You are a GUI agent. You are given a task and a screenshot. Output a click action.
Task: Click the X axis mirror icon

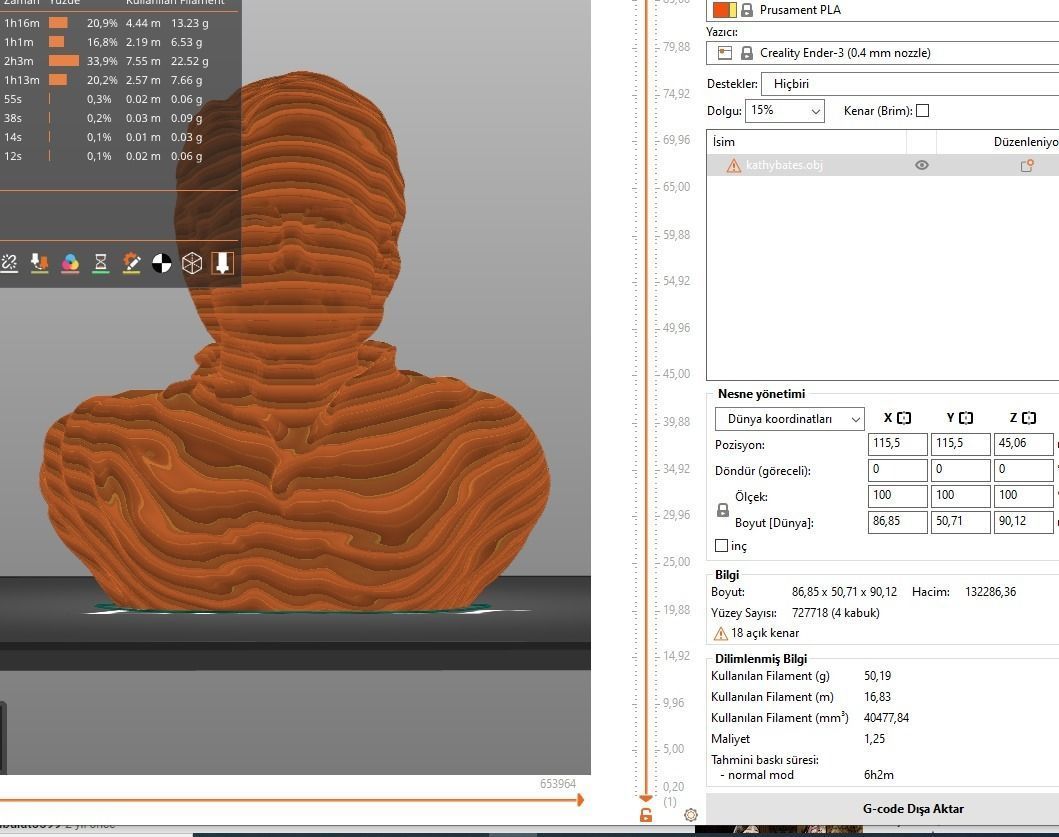[904, 418]
